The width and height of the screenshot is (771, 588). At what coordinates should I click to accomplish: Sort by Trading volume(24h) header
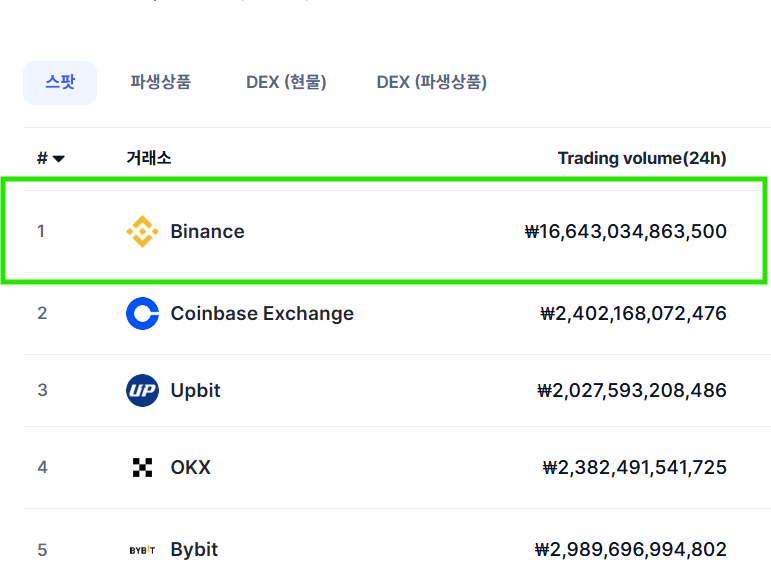click(x=642, y=158)
